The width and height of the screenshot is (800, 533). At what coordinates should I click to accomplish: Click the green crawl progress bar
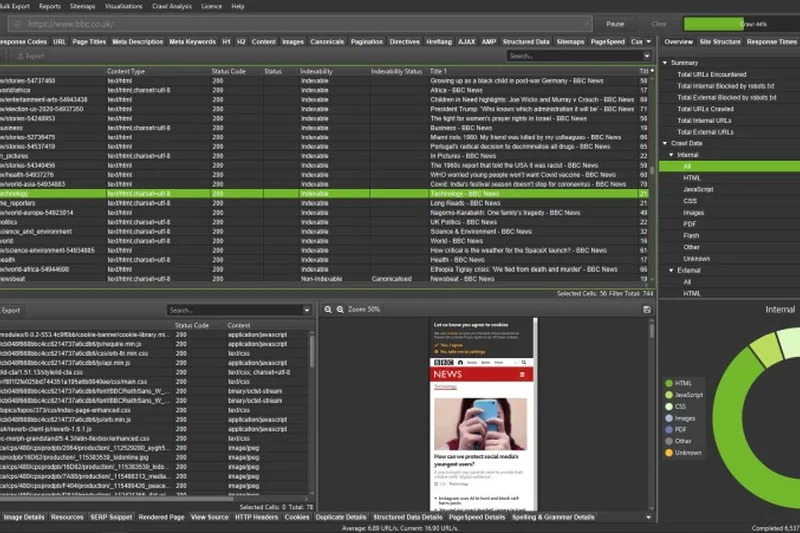point(740,23)
